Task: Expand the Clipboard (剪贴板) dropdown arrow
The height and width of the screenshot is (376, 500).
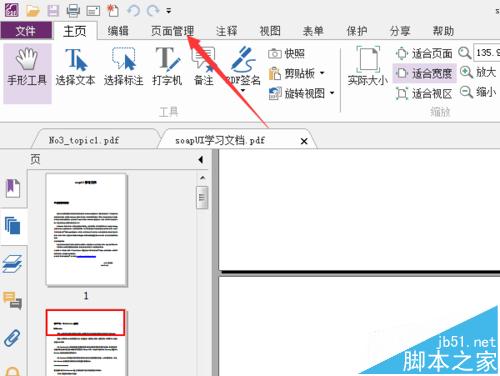Action: tap(322, 73)
